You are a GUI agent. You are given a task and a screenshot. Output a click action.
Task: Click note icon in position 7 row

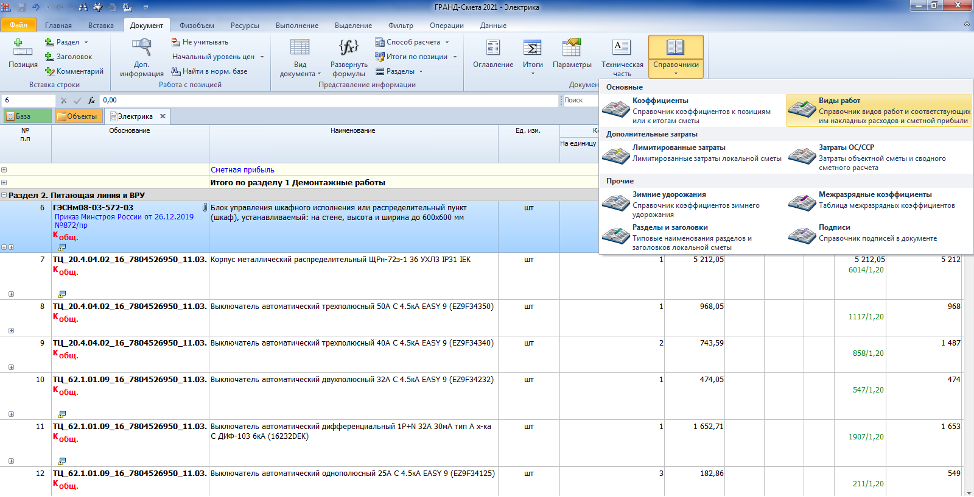point(61,294)
